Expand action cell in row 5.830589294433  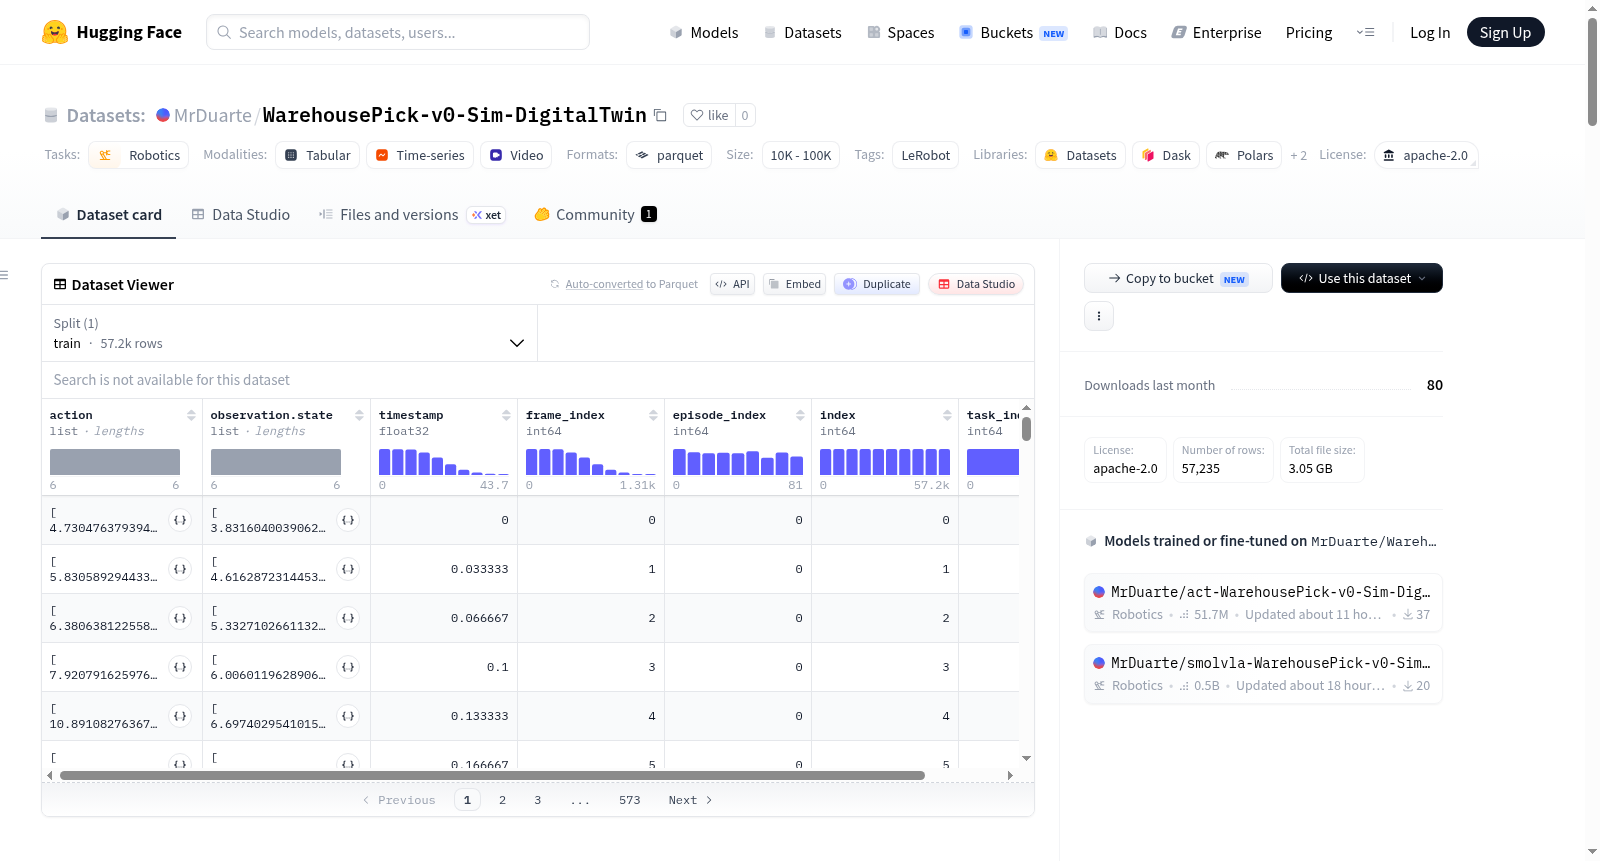[x=180, y=569]
